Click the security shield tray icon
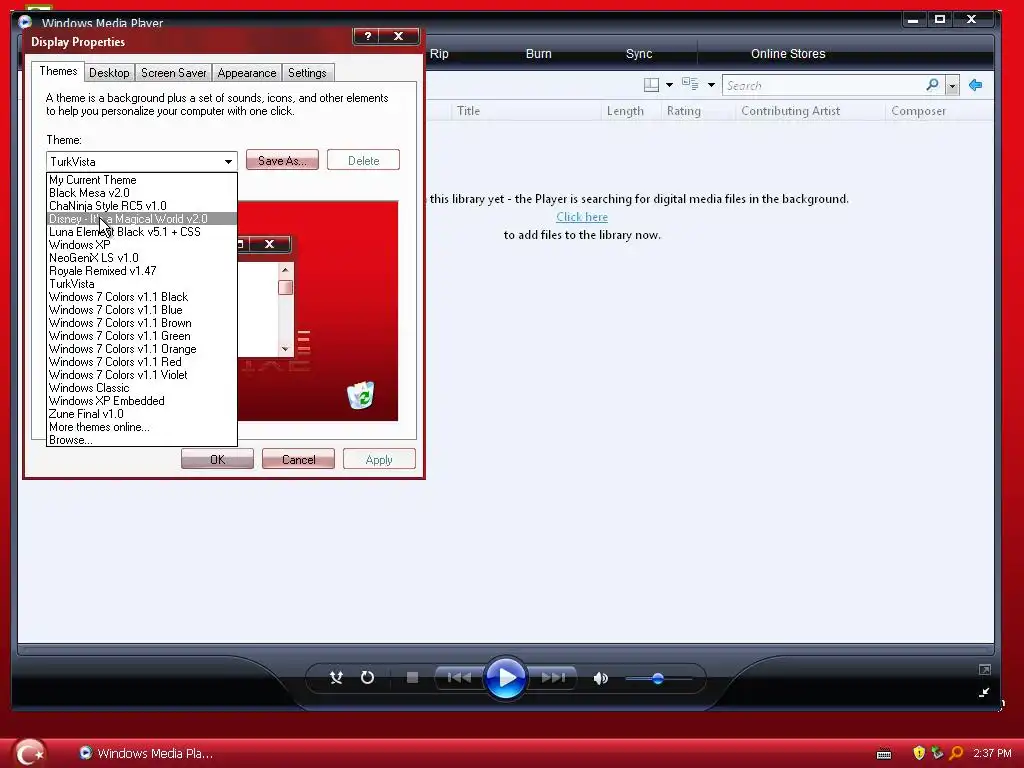This screenshot has width=1024, height=768. click(919, 753)
